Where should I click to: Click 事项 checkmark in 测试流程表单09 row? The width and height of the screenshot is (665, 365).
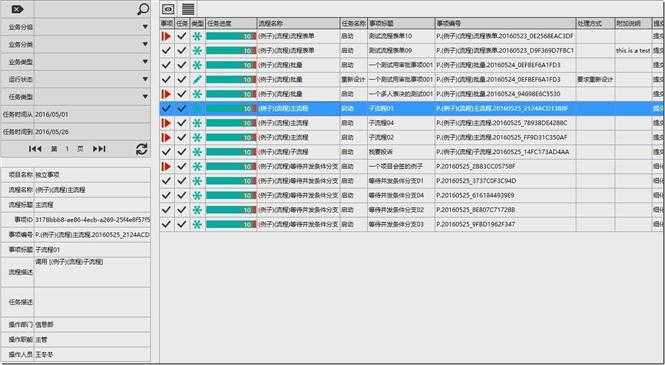(x=166, y=51)
